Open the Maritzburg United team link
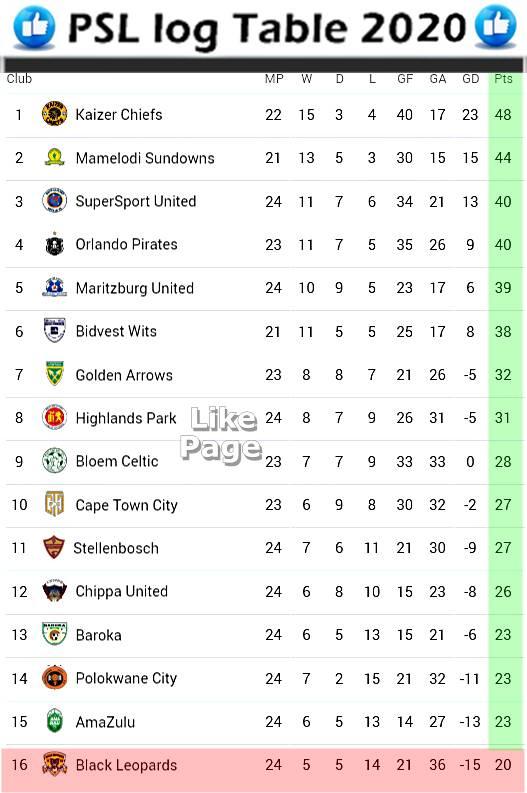527x793 pixels. click(x=135, y=288)
